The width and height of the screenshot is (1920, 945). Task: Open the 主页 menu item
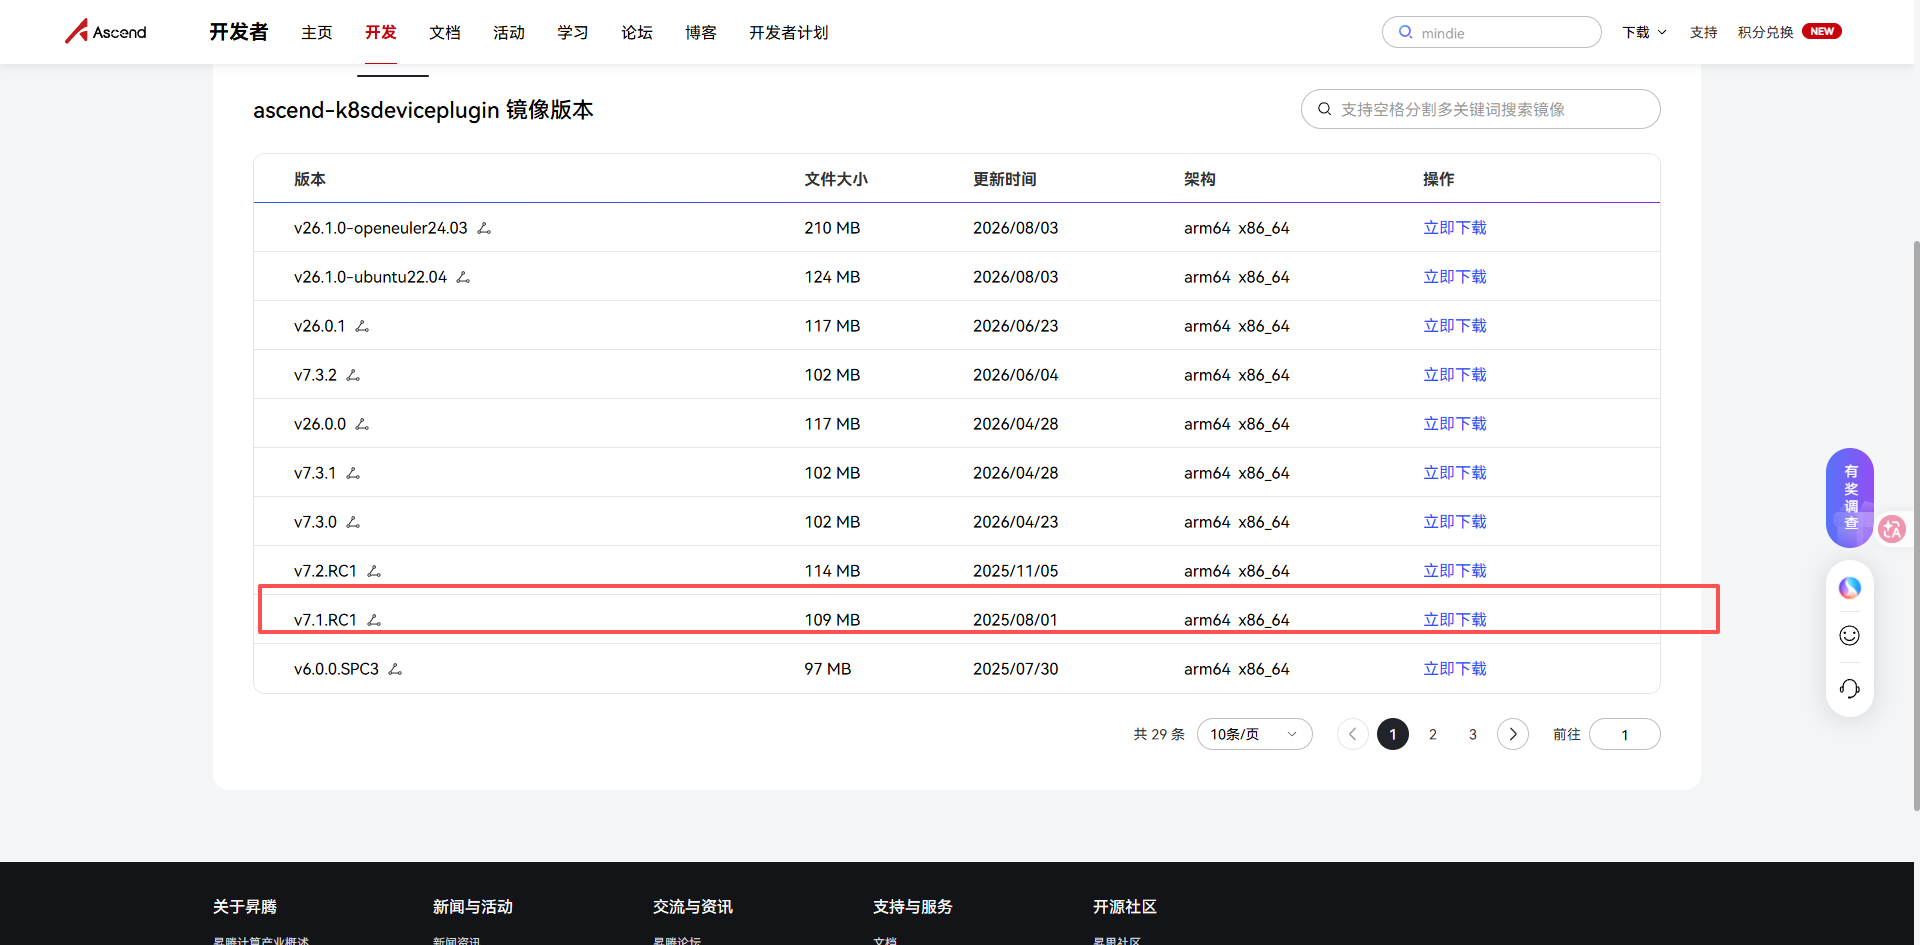point(317,32)
